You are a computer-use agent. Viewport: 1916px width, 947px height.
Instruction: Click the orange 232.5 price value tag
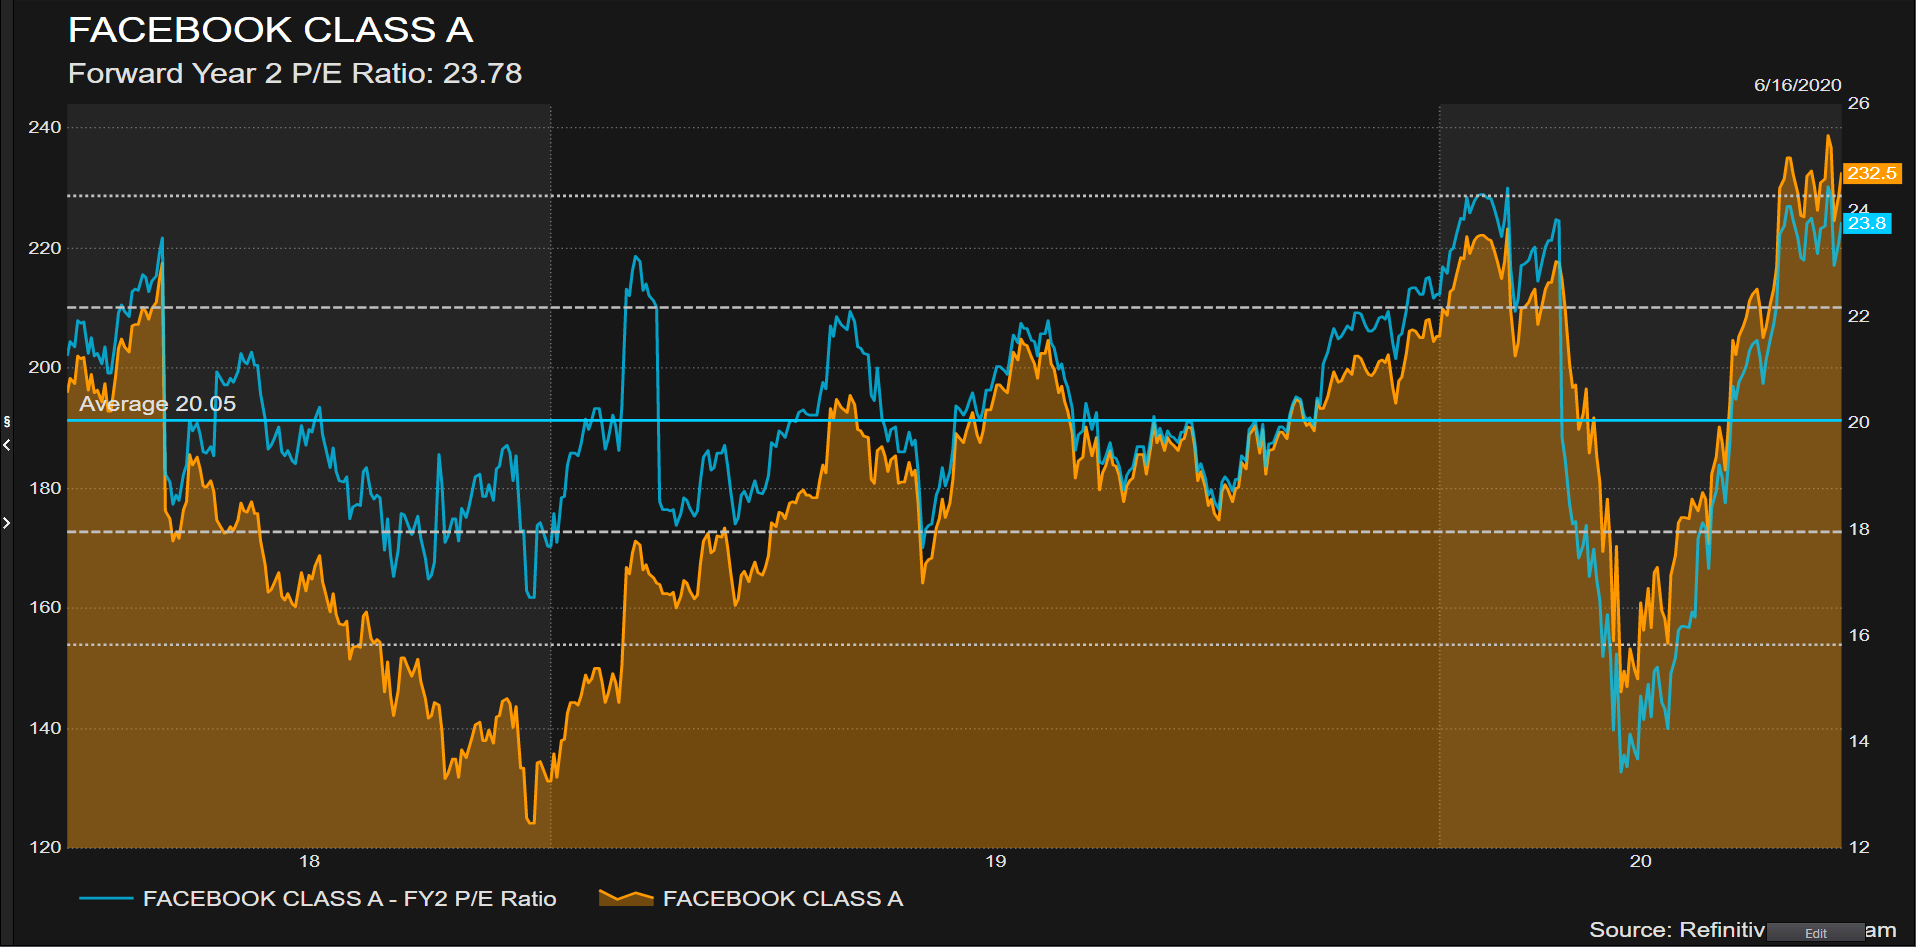point(1871,173)
